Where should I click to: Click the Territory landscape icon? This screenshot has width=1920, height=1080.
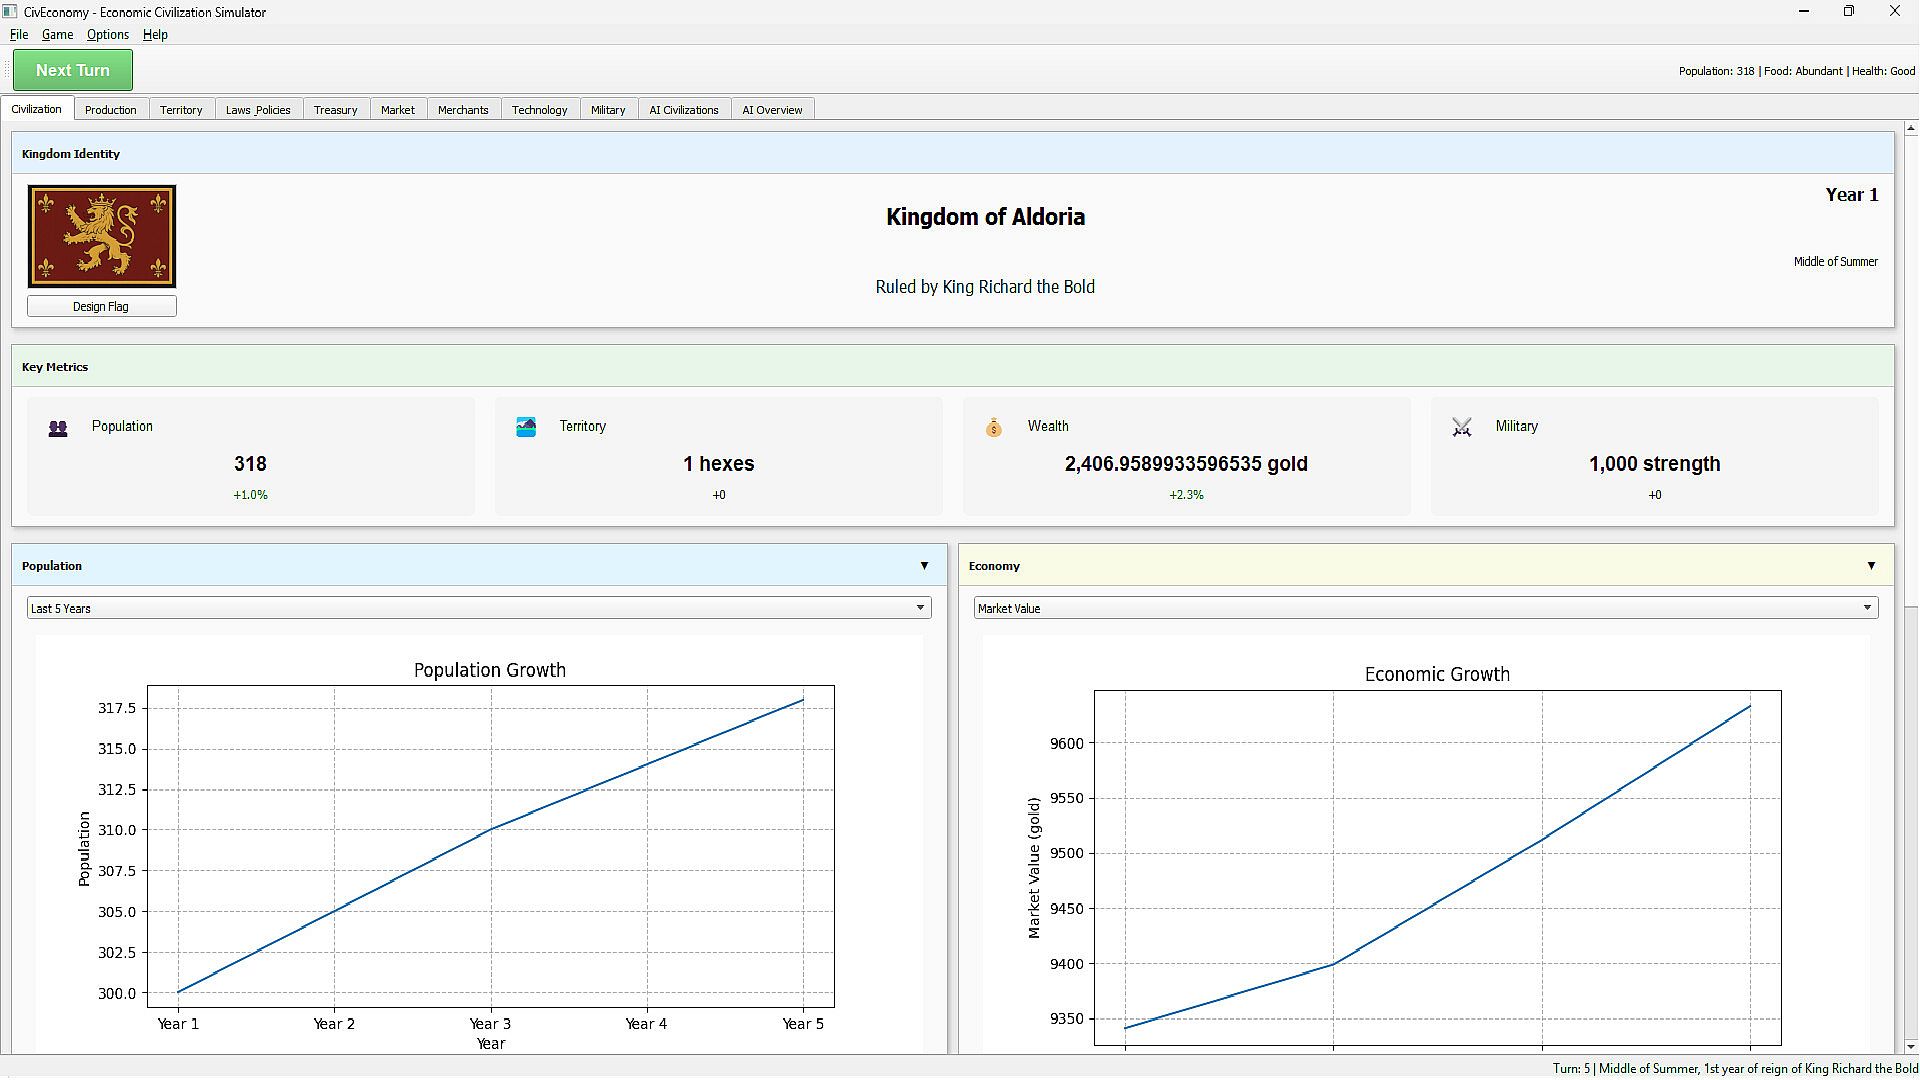pos(526,427)
